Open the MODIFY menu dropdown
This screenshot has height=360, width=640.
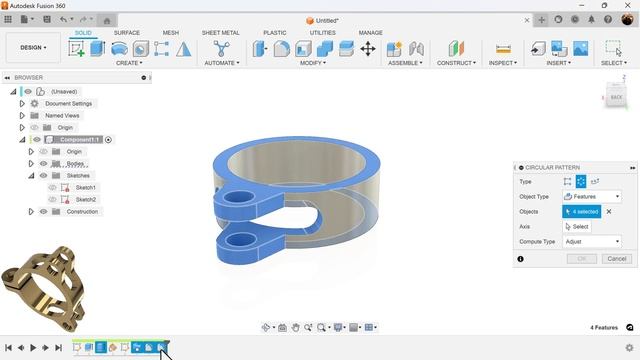click(313, 63)
